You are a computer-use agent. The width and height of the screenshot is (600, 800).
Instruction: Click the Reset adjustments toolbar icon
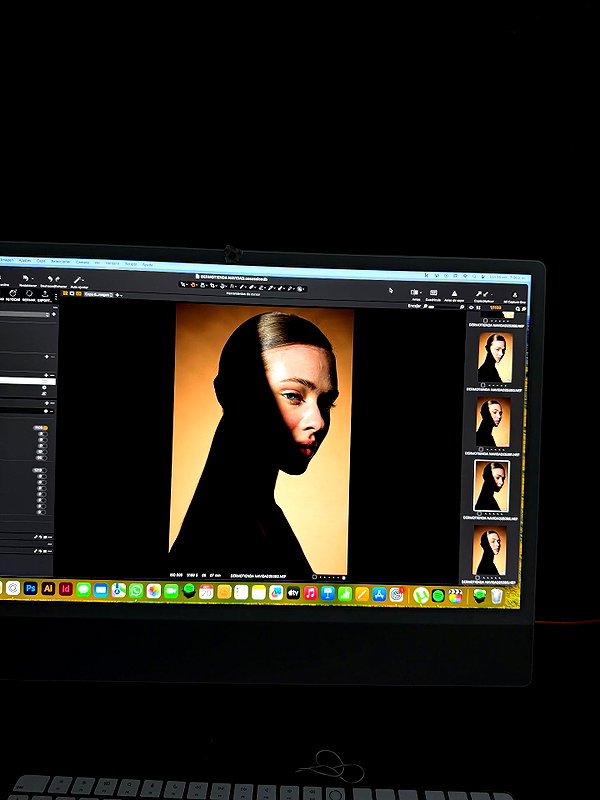point(28,279)
